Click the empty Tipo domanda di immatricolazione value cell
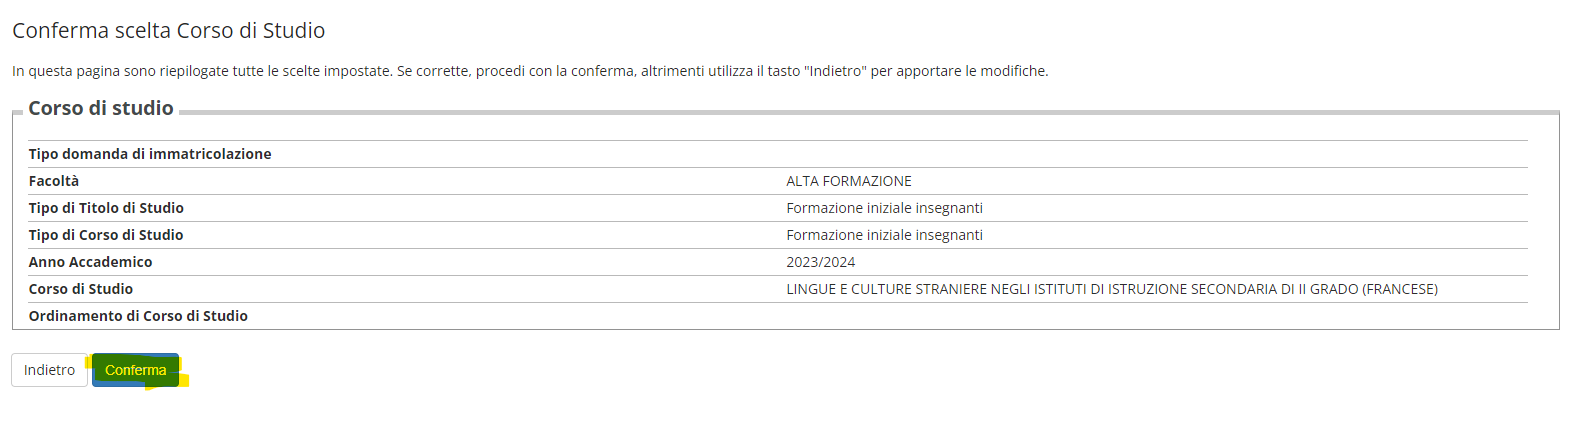 (x=1157, y=154)
